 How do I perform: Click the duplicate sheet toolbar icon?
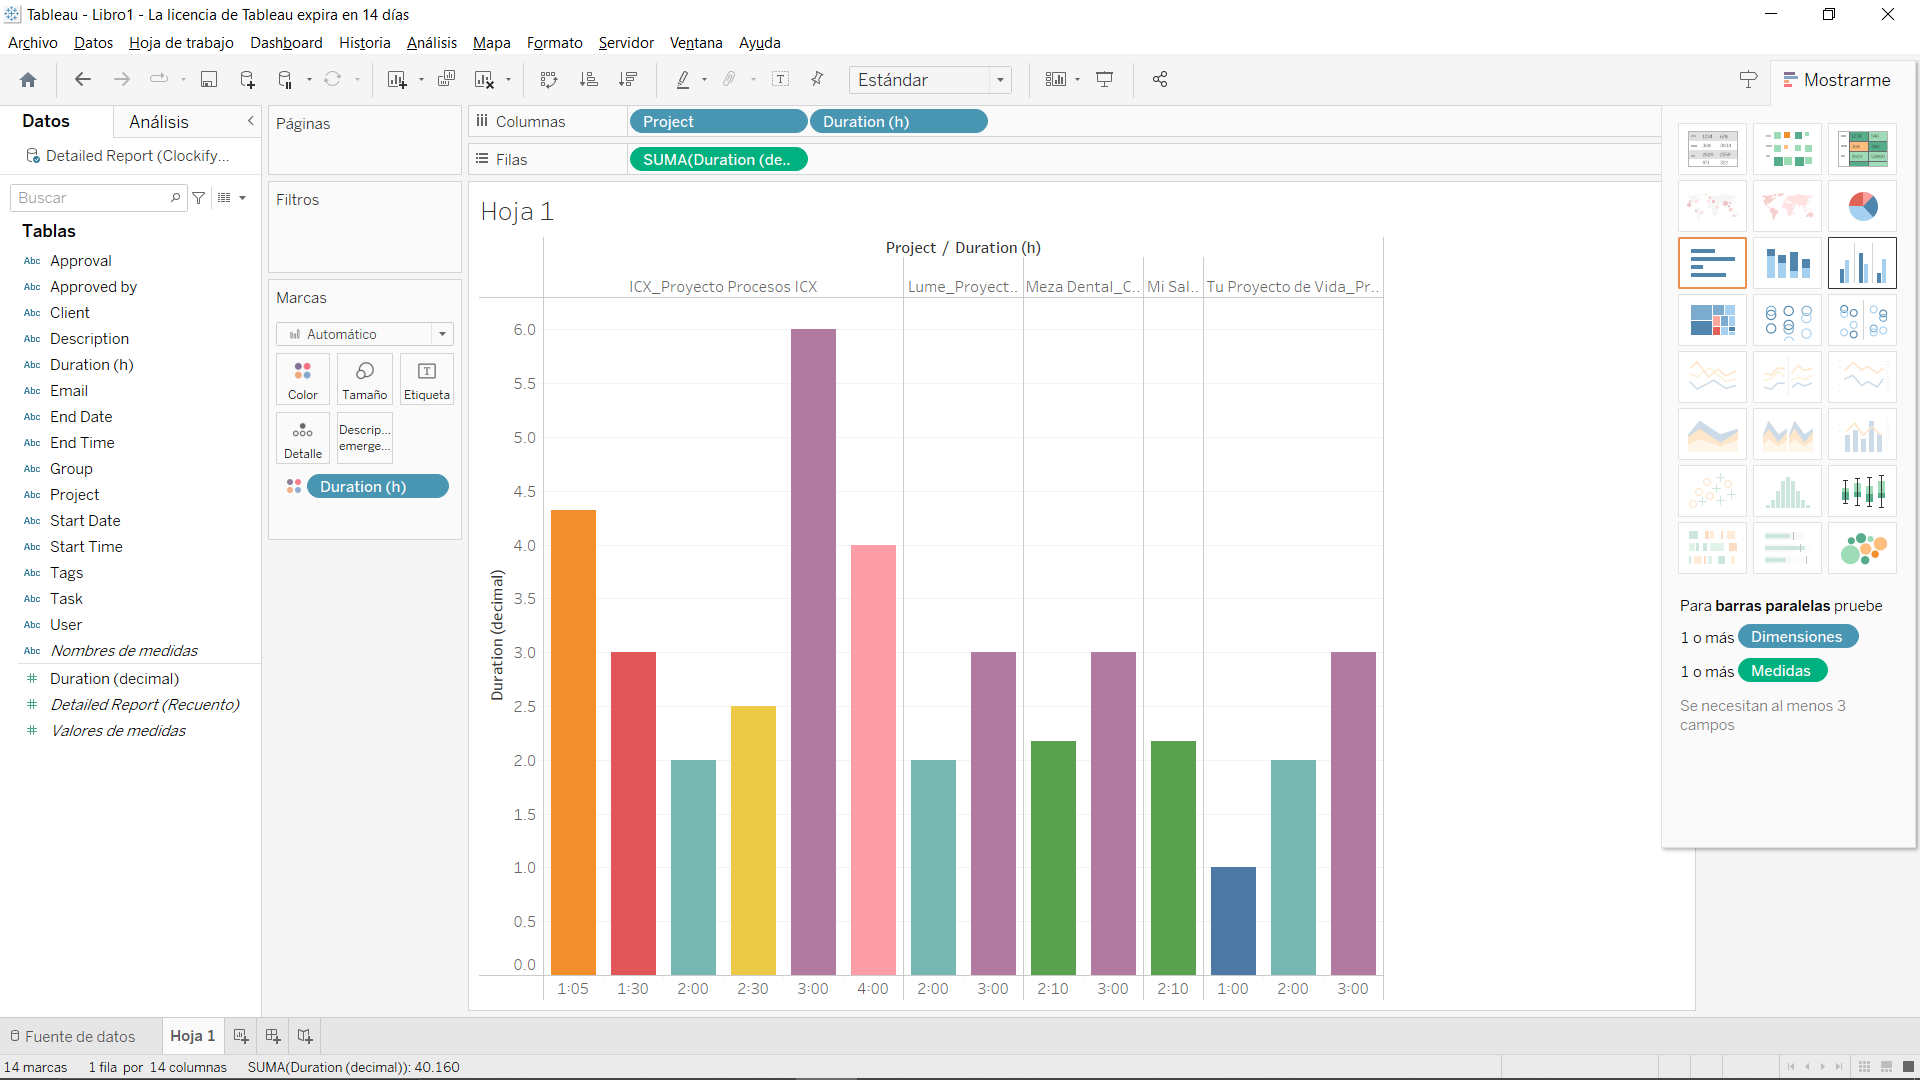[446, 79]
